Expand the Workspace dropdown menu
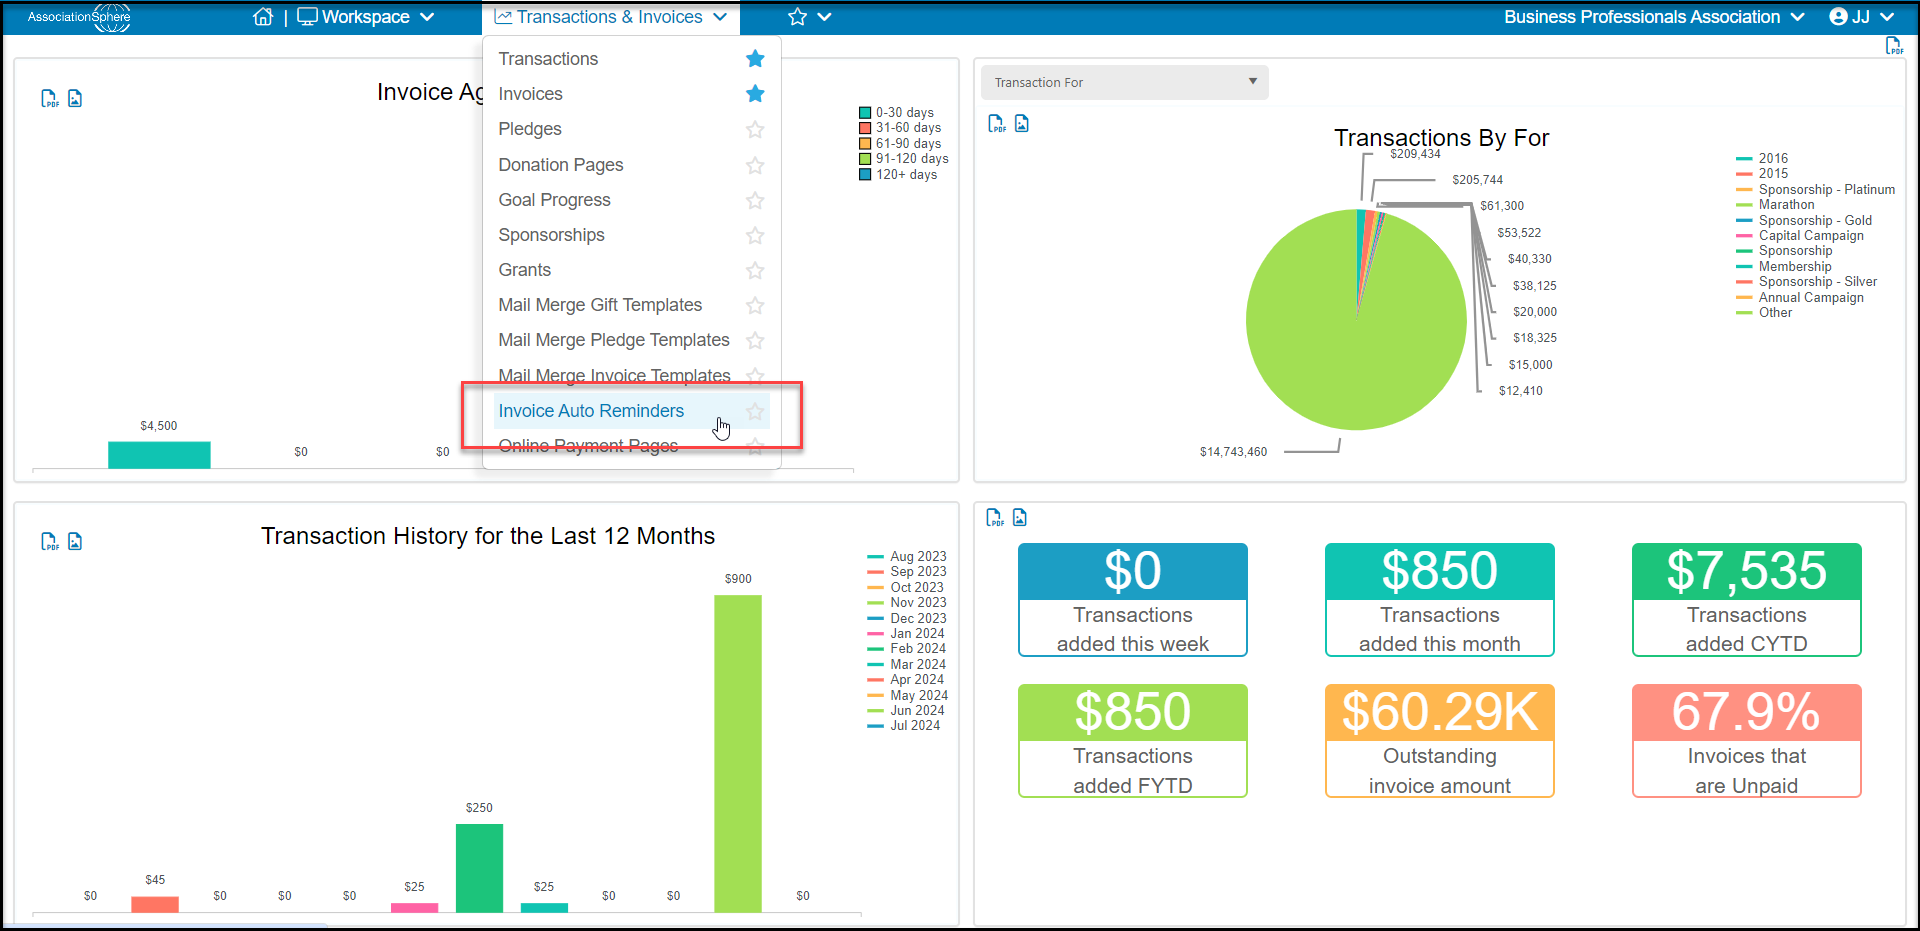Screen dimensions: 1920x931 tap(366, 17)
